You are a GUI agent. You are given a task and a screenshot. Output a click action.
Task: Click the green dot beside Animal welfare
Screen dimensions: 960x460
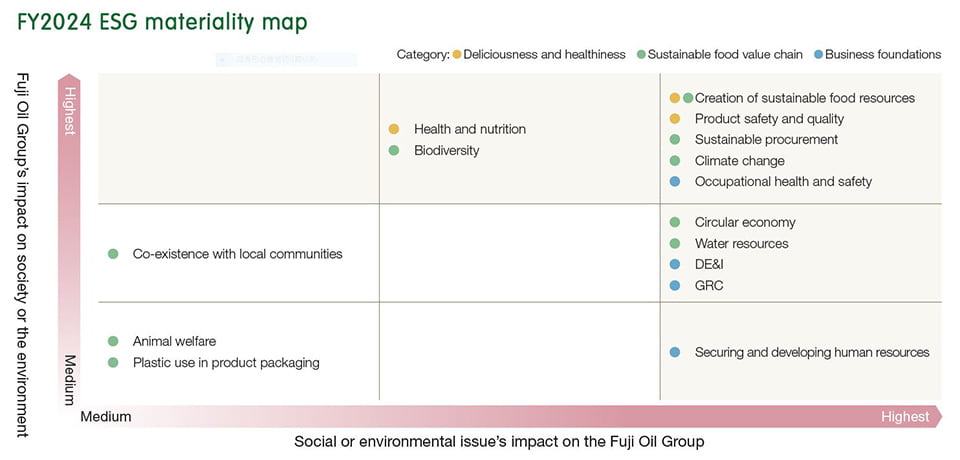coord(113,341)
